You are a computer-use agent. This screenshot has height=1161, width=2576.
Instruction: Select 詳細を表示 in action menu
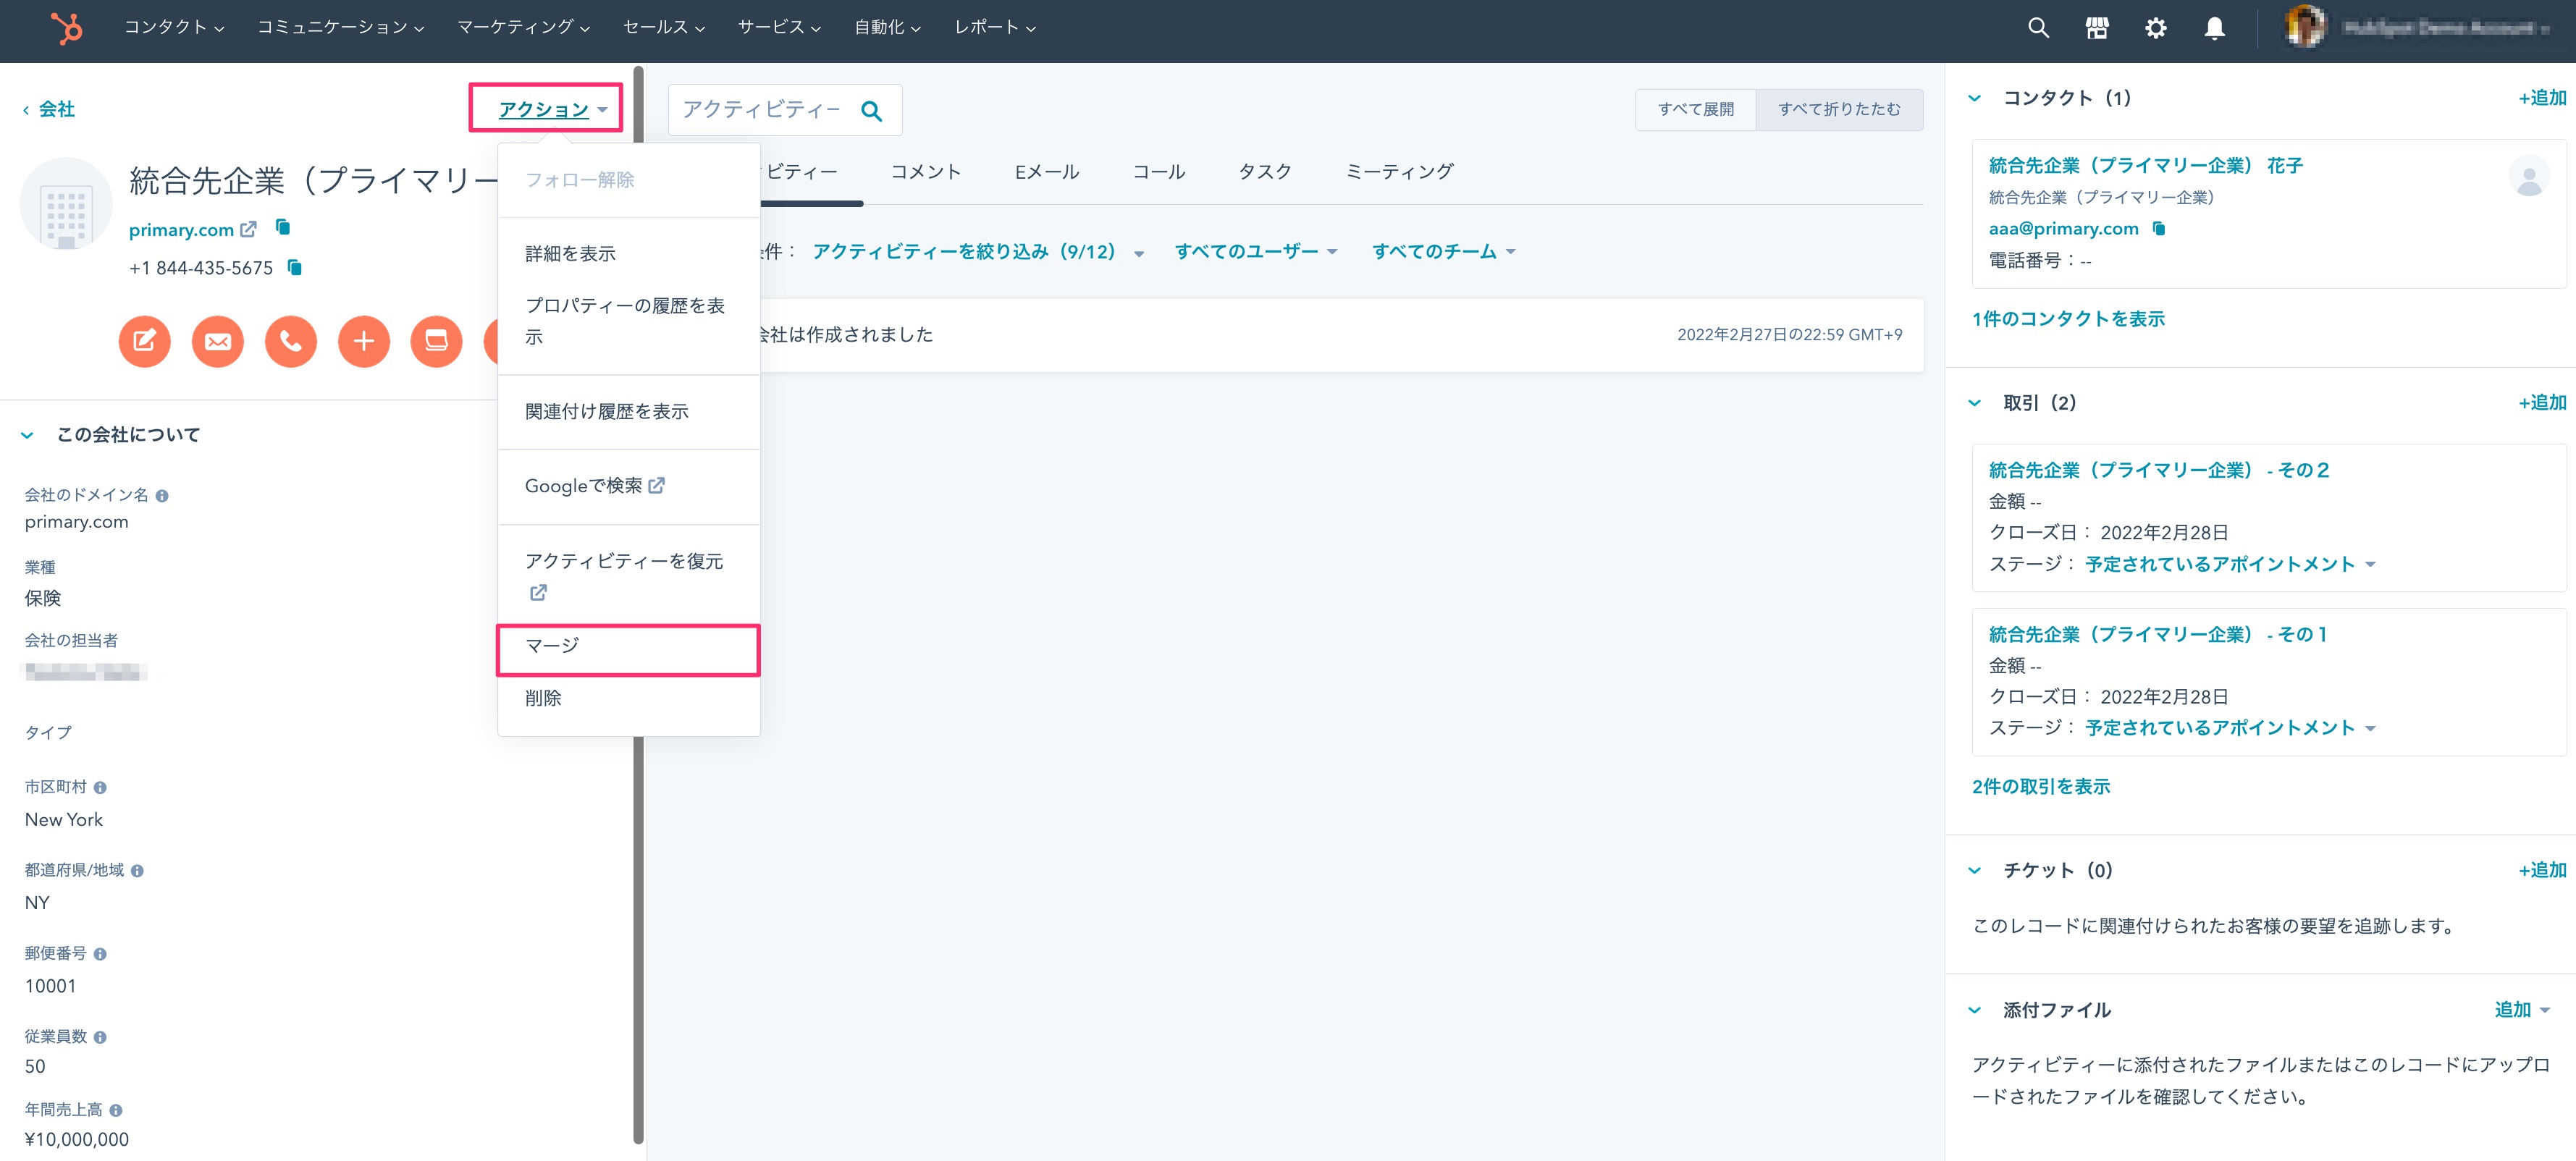628,254
